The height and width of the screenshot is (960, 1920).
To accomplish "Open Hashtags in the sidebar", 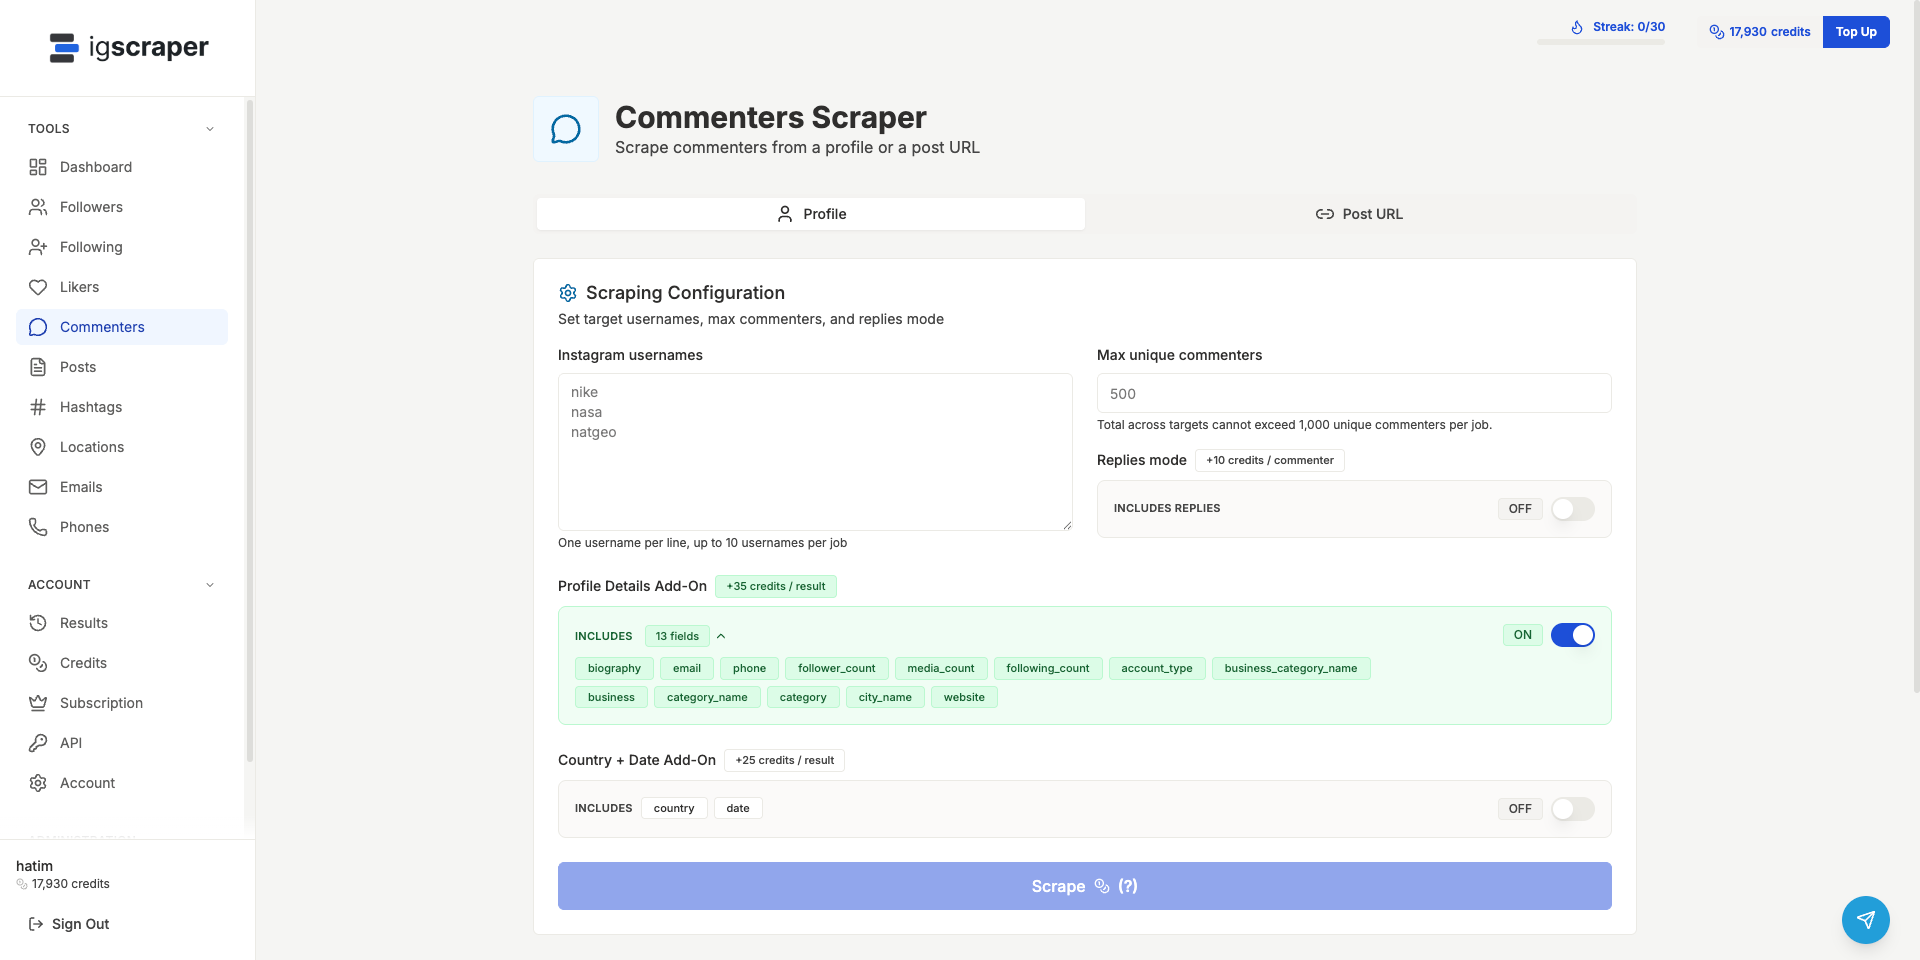I will (122, 407).
